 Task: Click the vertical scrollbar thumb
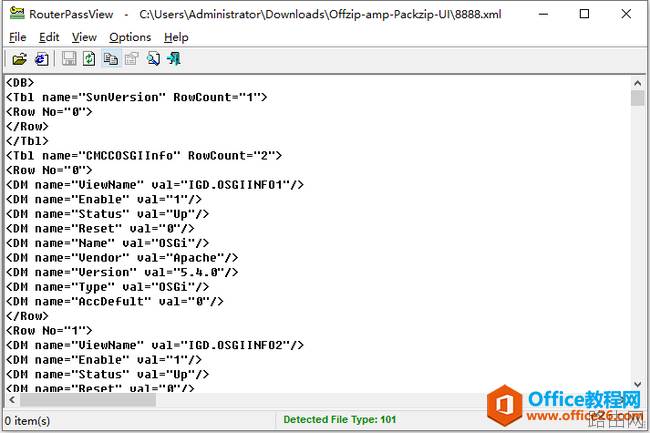pyautogui.click(x=638, y=98)
